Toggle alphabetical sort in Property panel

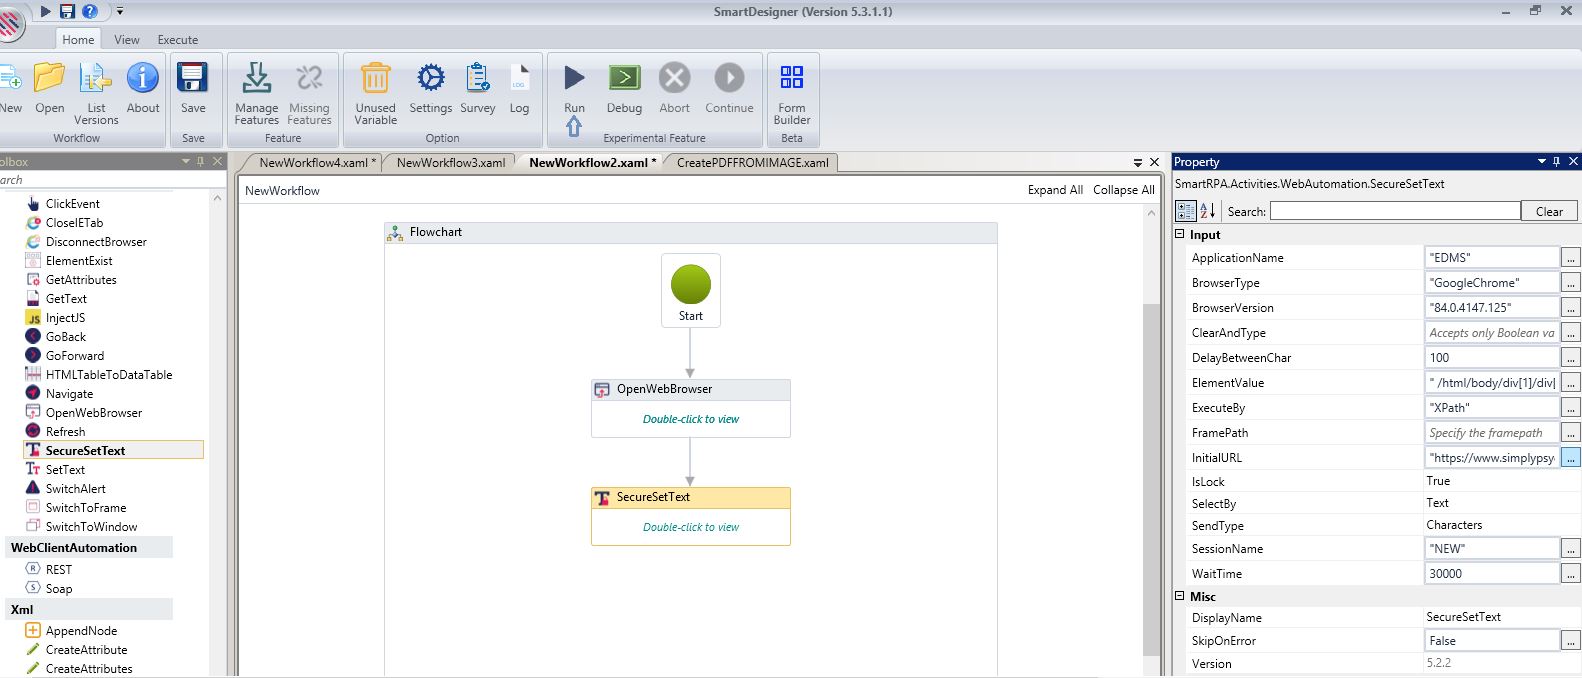(1208, 211)
